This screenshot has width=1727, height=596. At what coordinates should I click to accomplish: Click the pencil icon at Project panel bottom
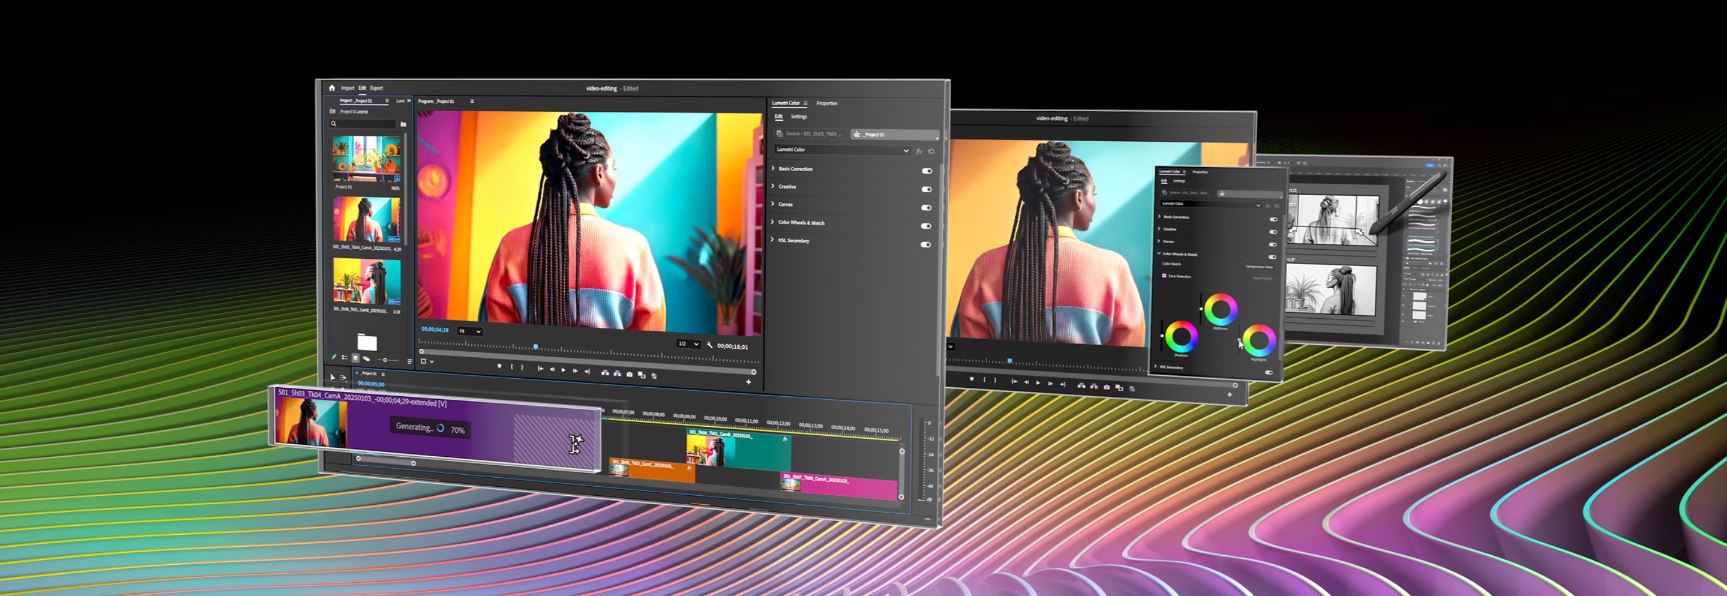coord(334,357)
